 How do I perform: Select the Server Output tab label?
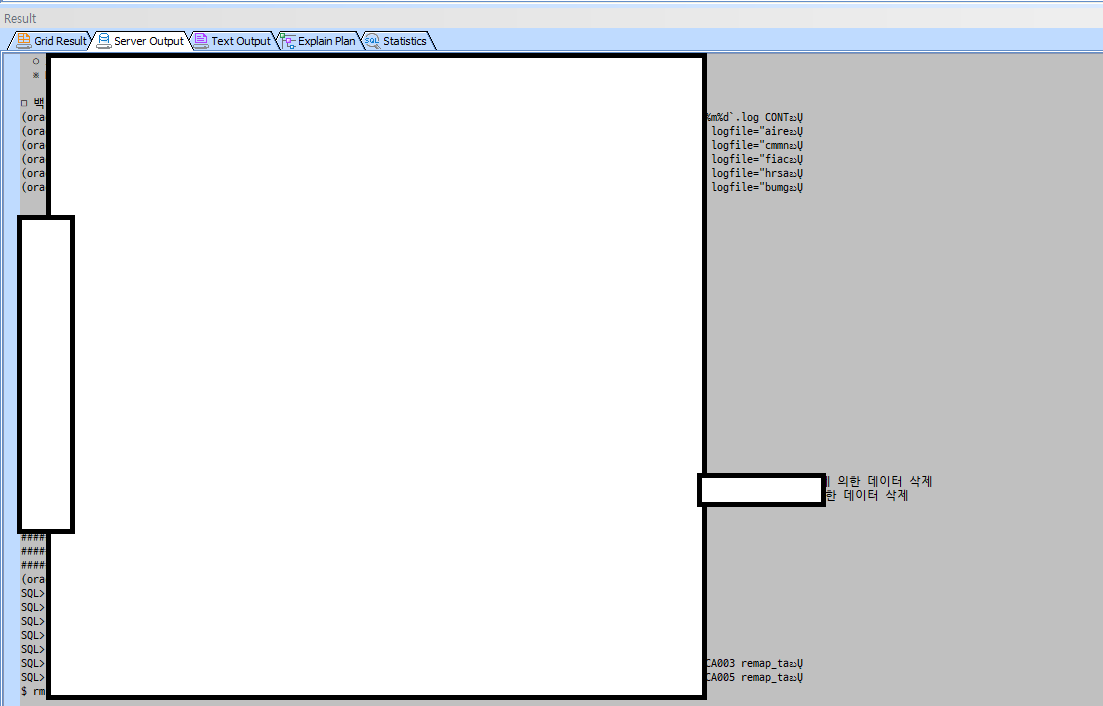pyautogui.click(x=148, y=41)
